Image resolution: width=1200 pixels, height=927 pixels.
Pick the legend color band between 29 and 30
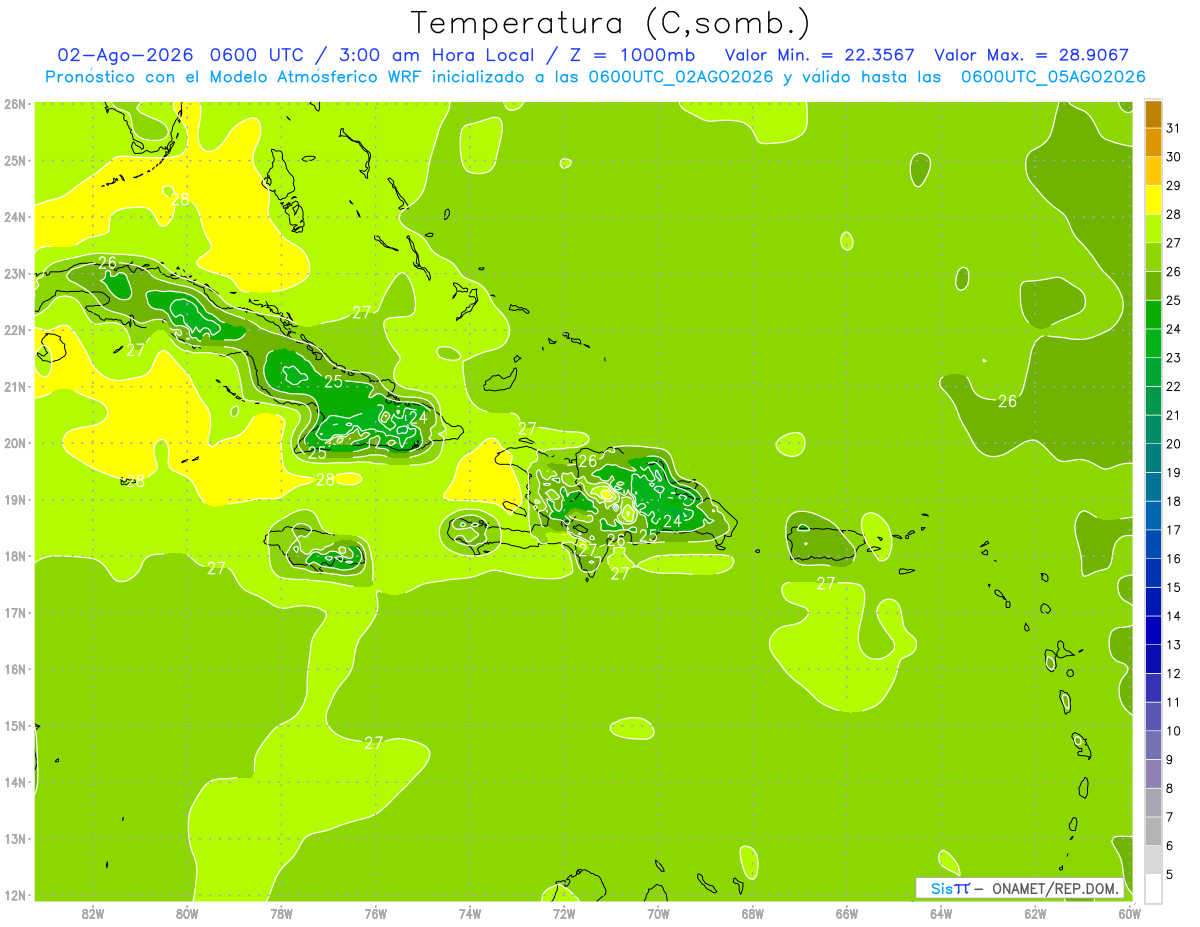tap(1153, 171)
